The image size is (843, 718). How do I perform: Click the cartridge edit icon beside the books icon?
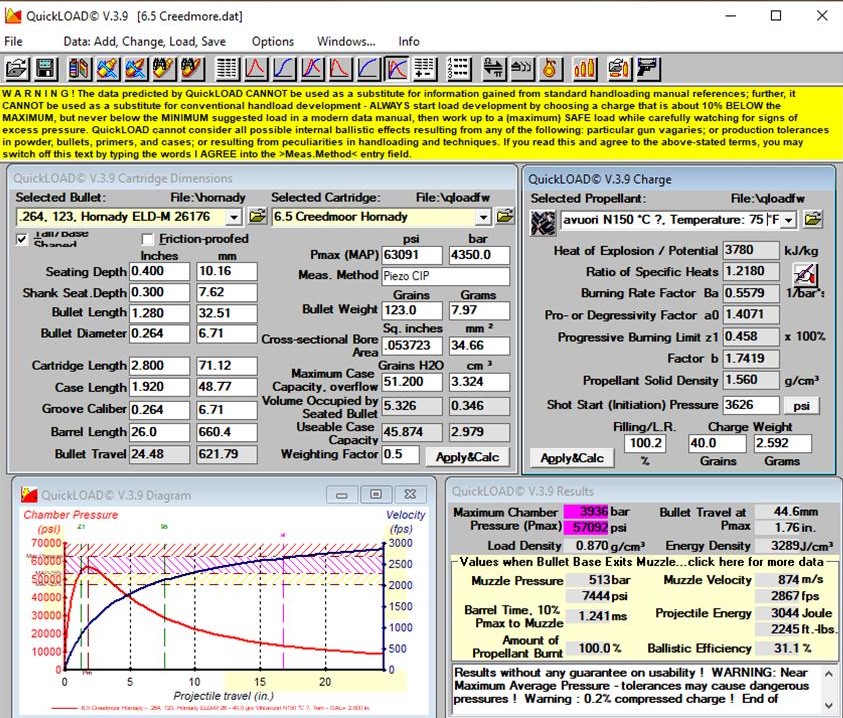tap(108, 69)
